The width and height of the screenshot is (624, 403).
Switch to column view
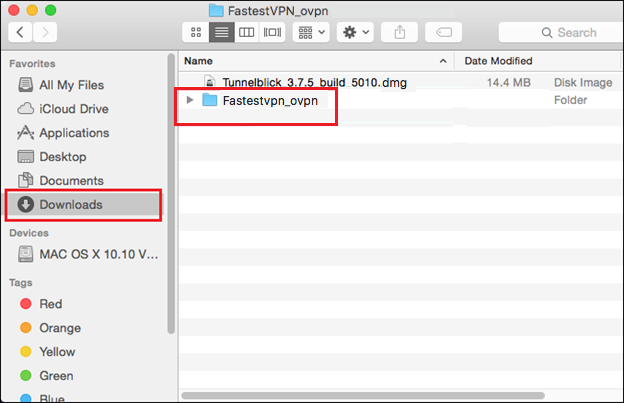[247, 32]
